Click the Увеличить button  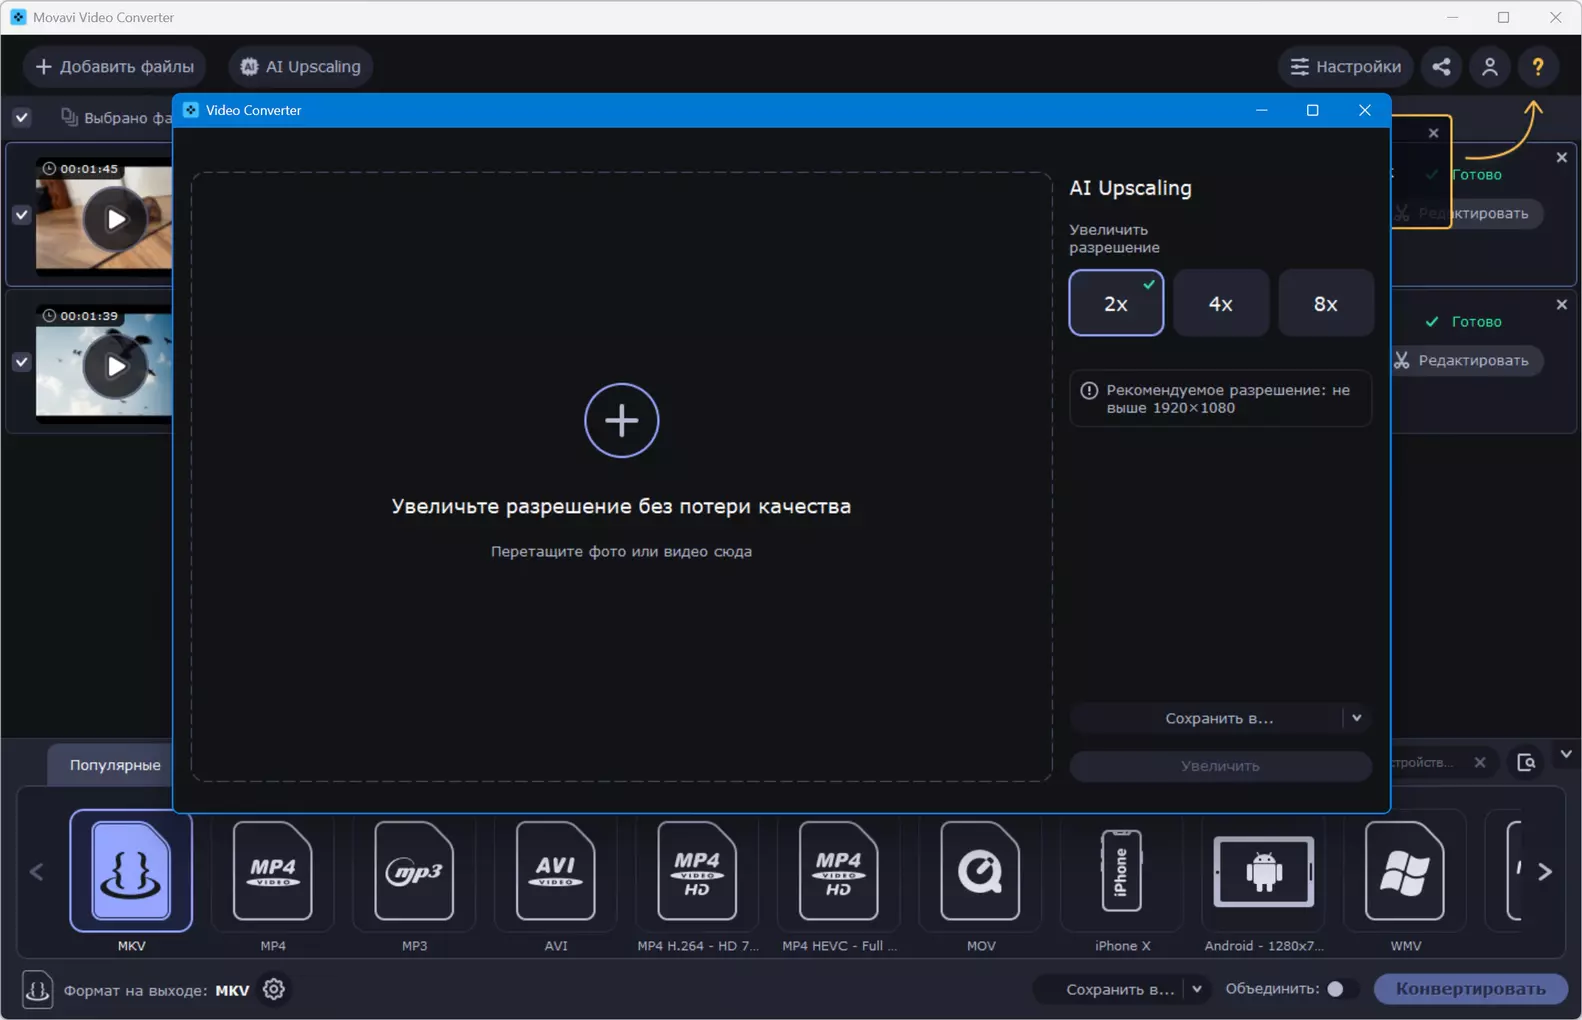pos(1220,766)
